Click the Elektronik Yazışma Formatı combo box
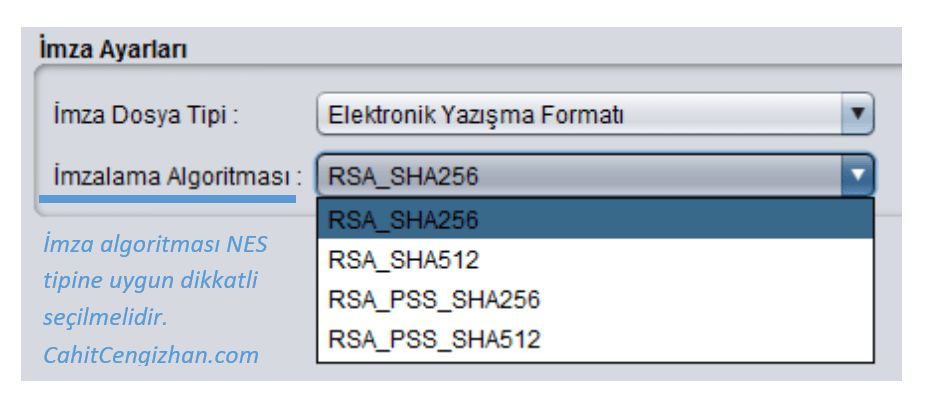 580,115
